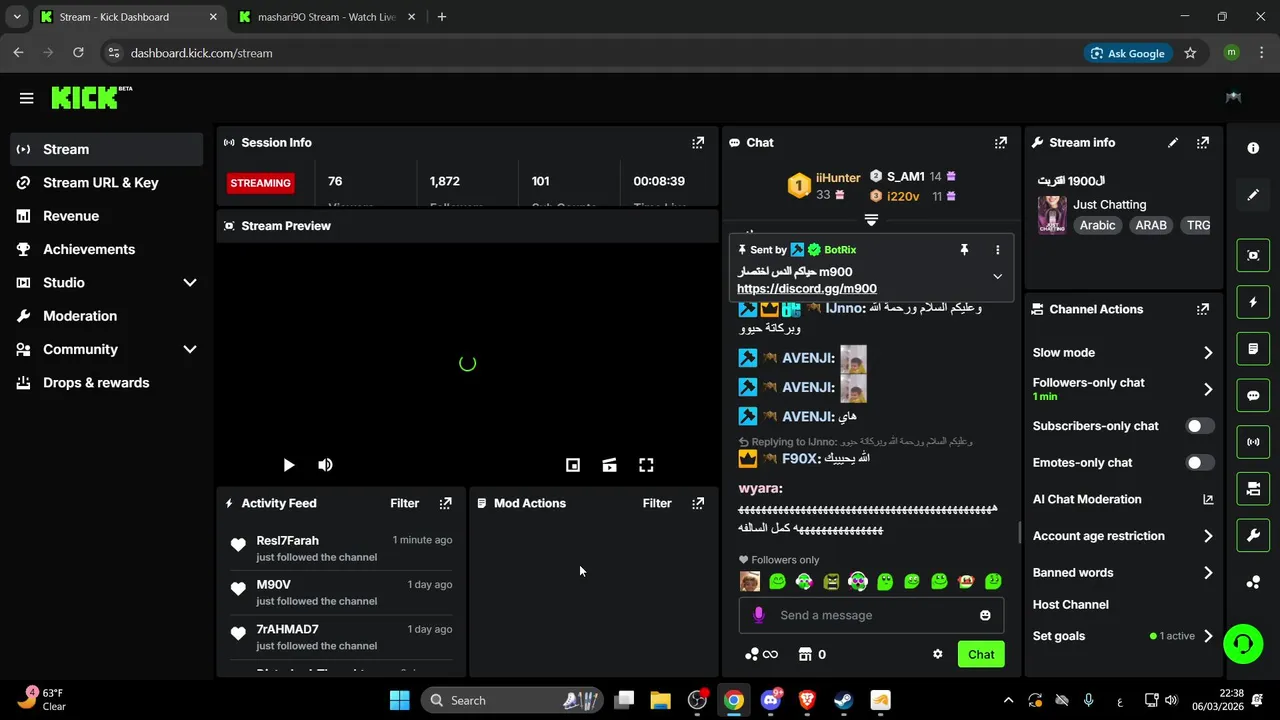Image resolution: width=1280 pixels, height=720 pixels.
Task: Open Stream URL & Key page
Action: (106, 183)
